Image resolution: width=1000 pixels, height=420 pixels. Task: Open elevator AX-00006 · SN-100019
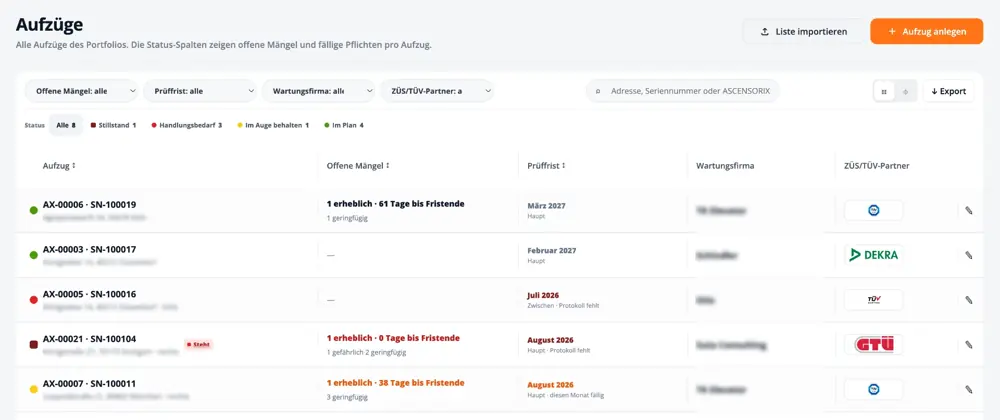point(89,205)
